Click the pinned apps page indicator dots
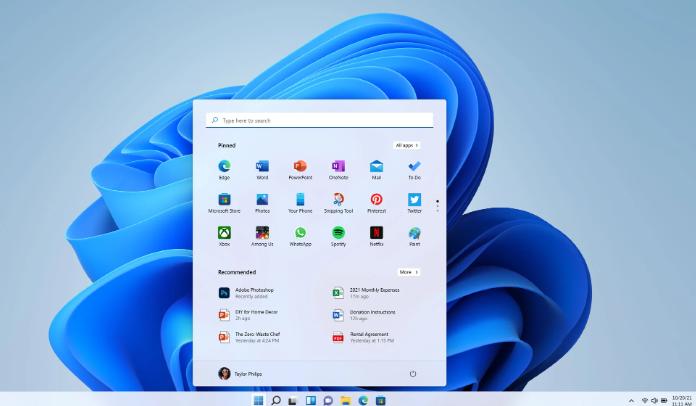 click(x=438, y=206)
